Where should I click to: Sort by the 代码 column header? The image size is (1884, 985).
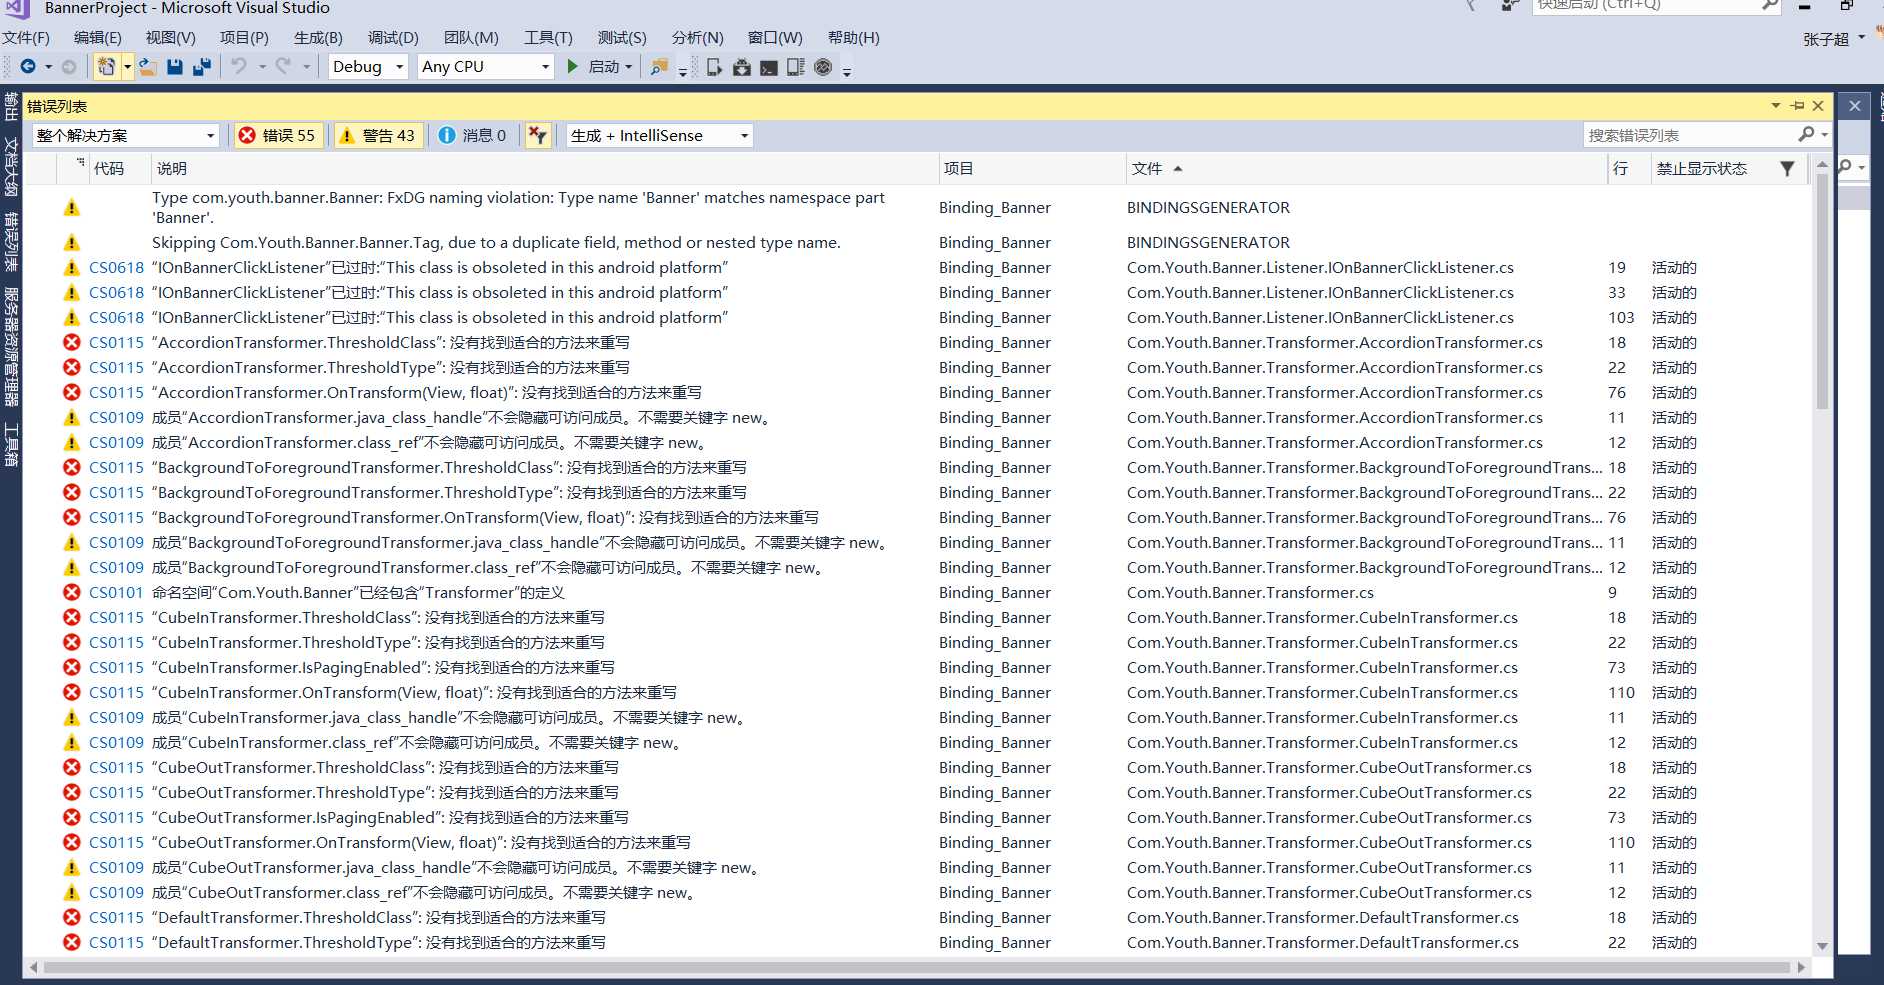(120, 169)
